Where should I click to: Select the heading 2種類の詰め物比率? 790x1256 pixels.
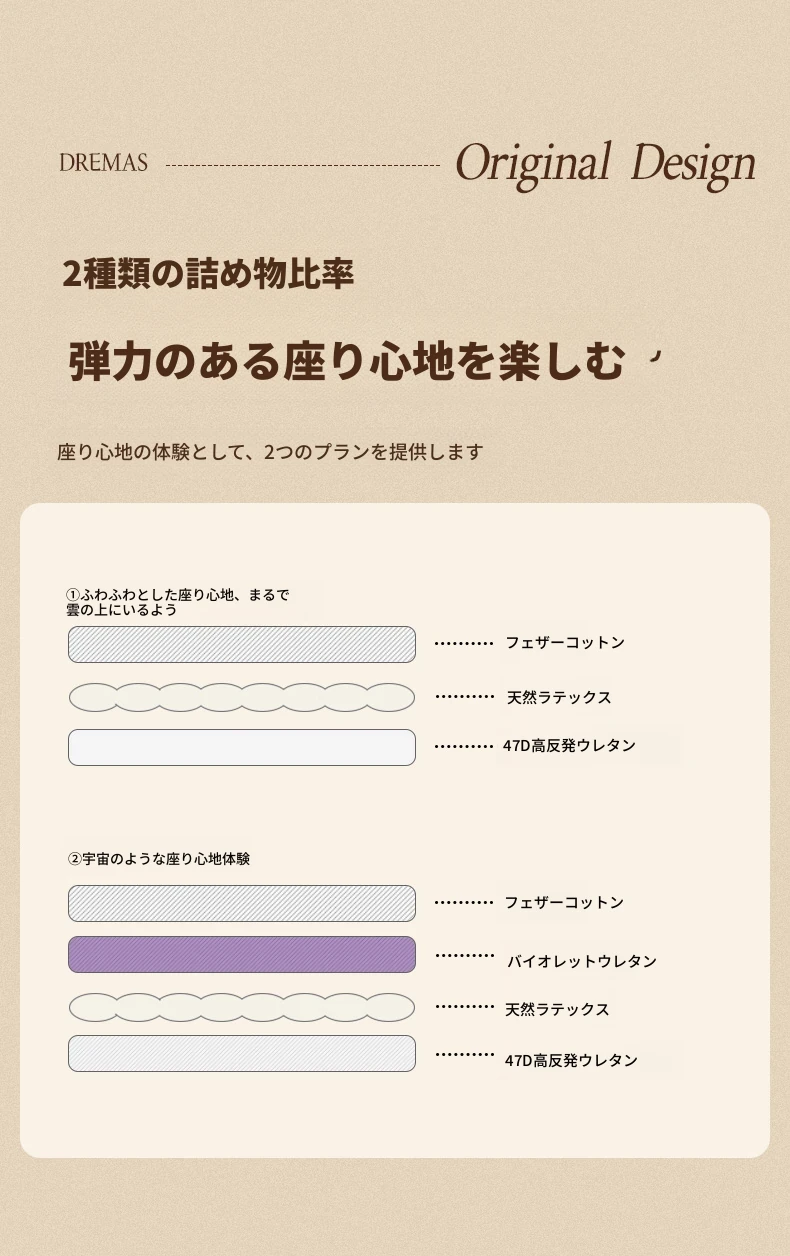point(208,273)
